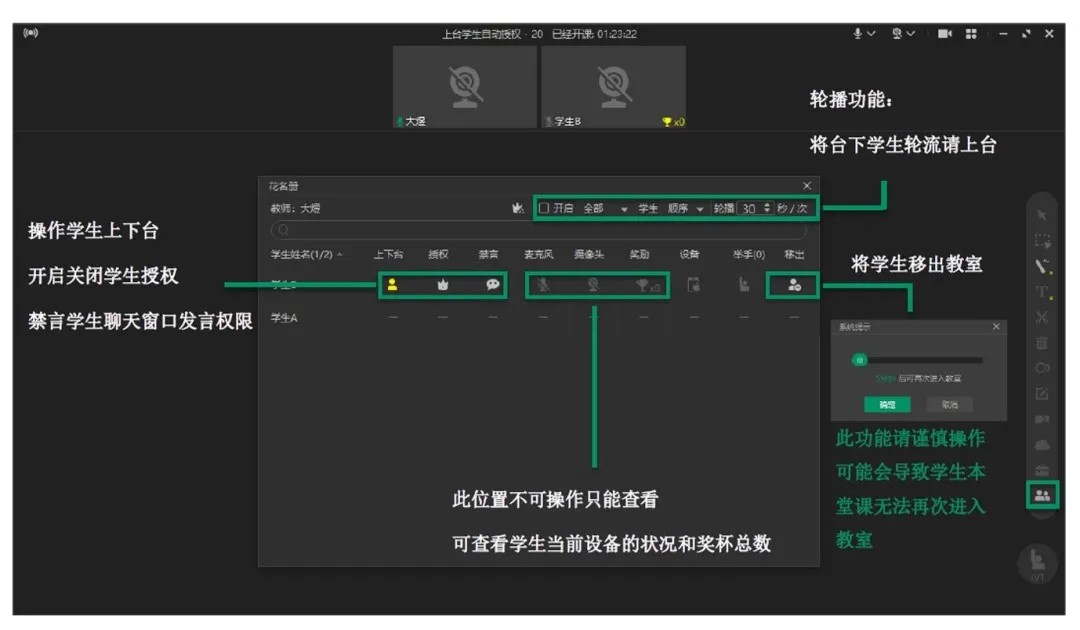
Task: Enable the 开启 rotation checkbox
Action: (x=545, y=208)
